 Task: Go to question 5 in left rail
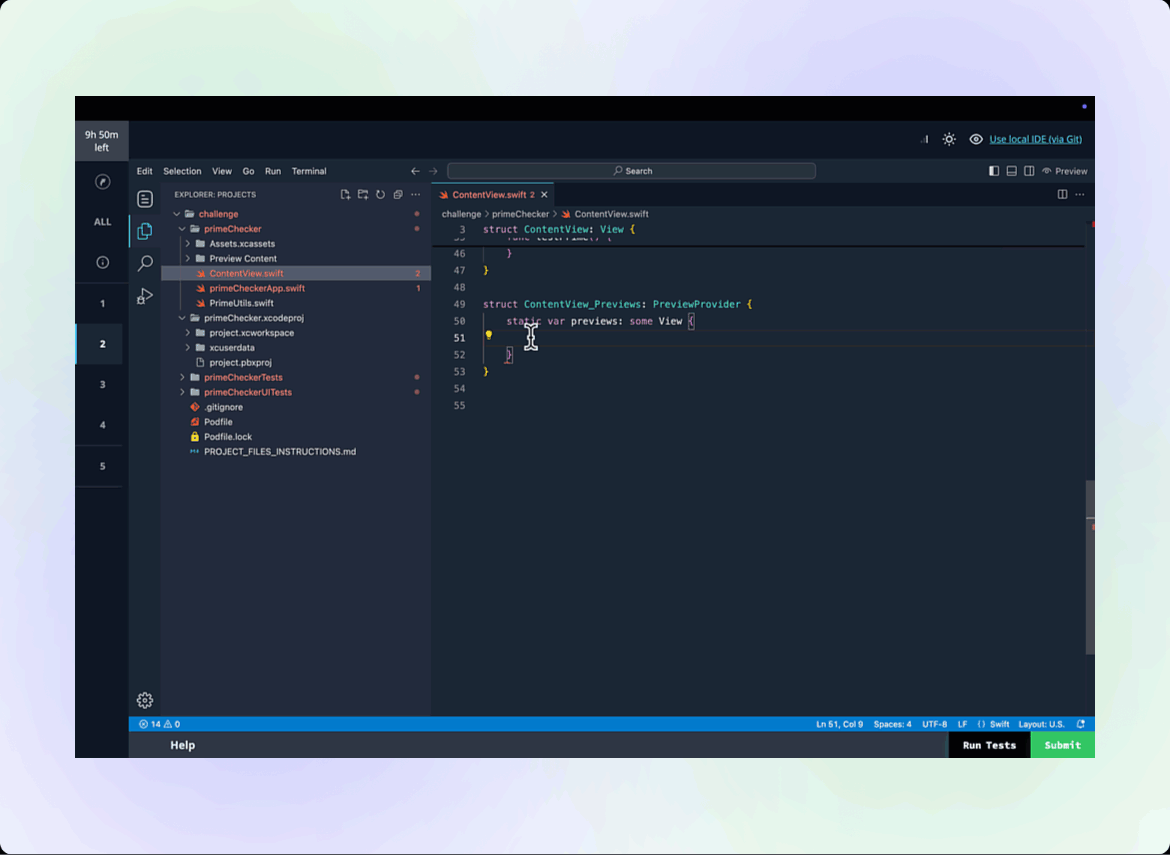click(x=102, y=466)
